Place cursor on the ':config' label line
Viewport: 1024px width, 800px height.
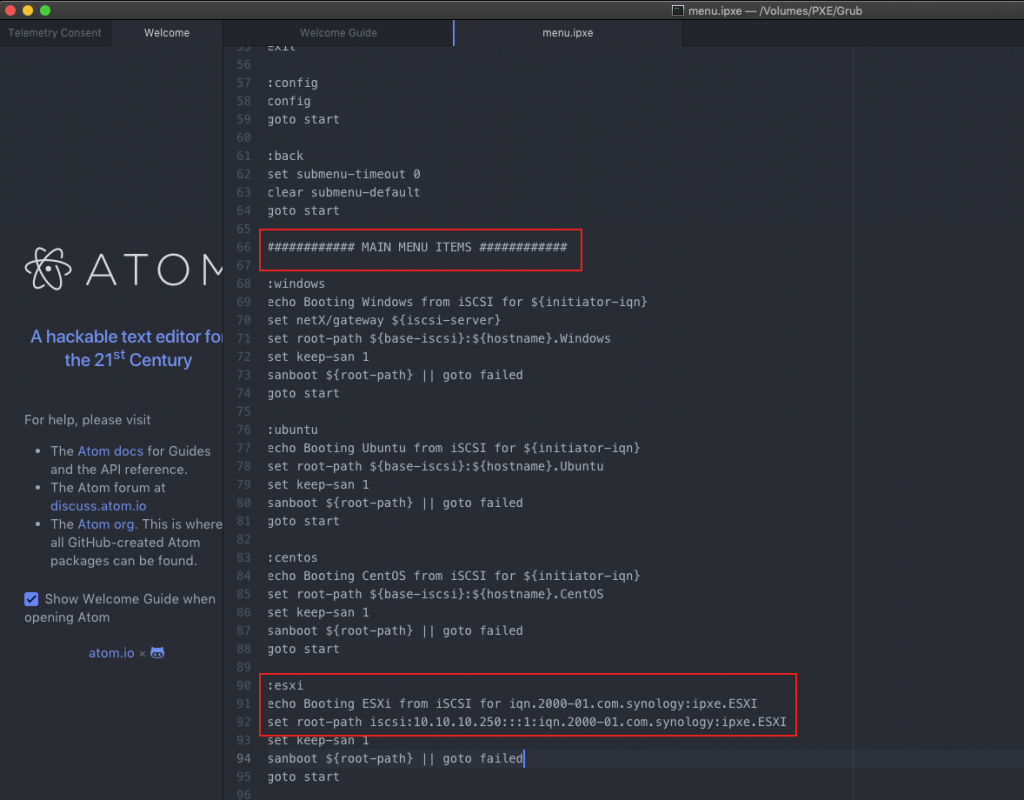(x=293, y=83)
